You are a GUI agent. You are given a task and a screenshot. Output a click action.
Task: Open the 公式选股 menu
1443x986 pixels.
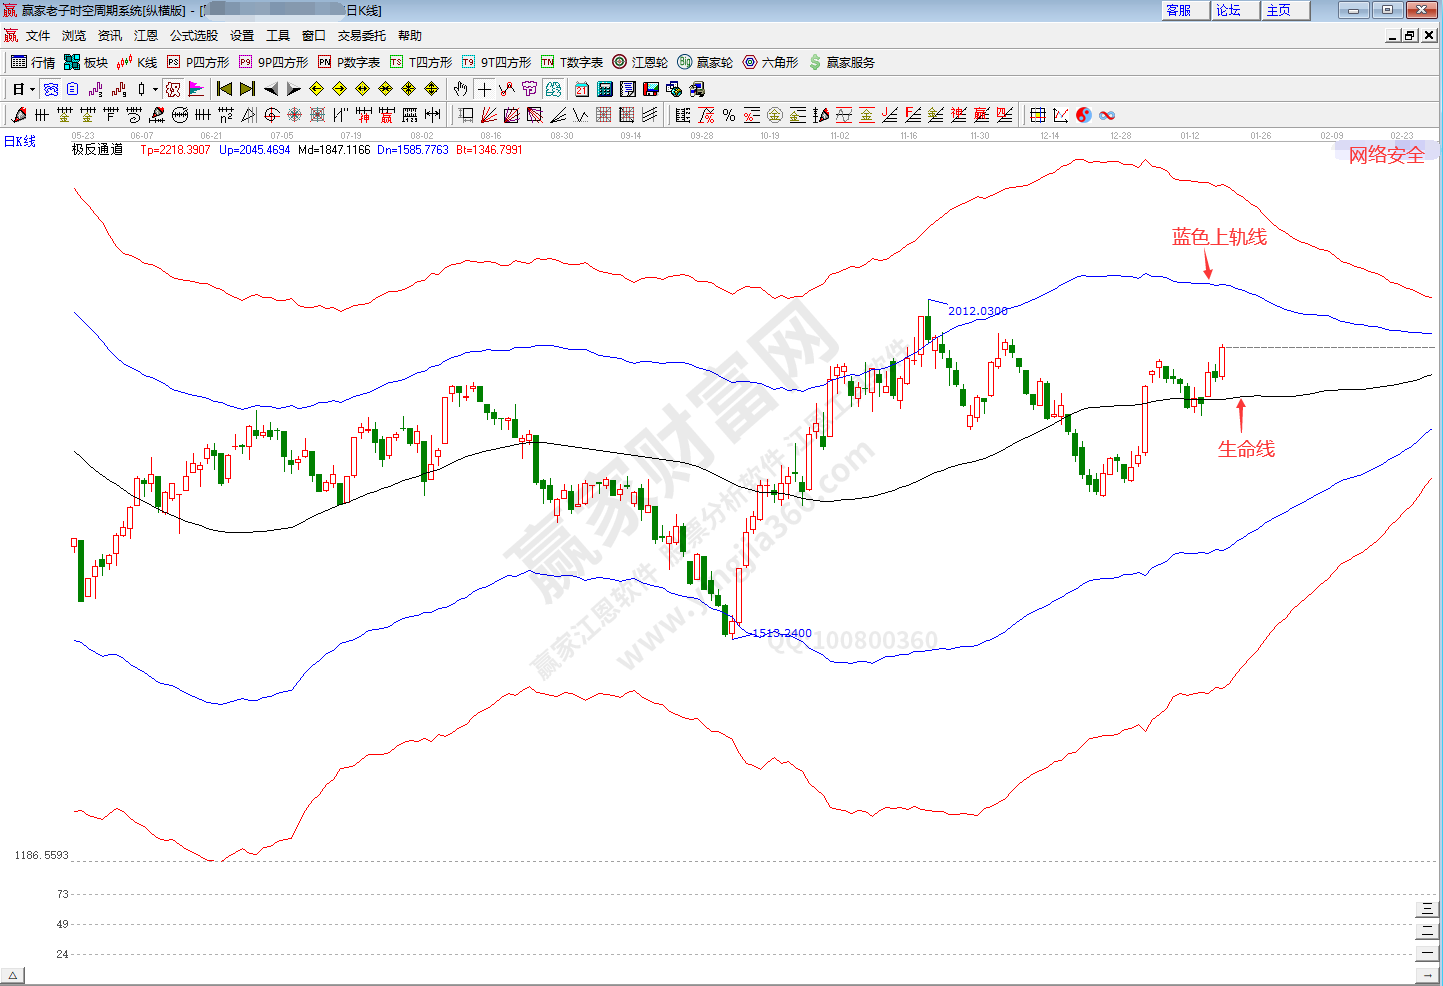[x=193, y=35]
